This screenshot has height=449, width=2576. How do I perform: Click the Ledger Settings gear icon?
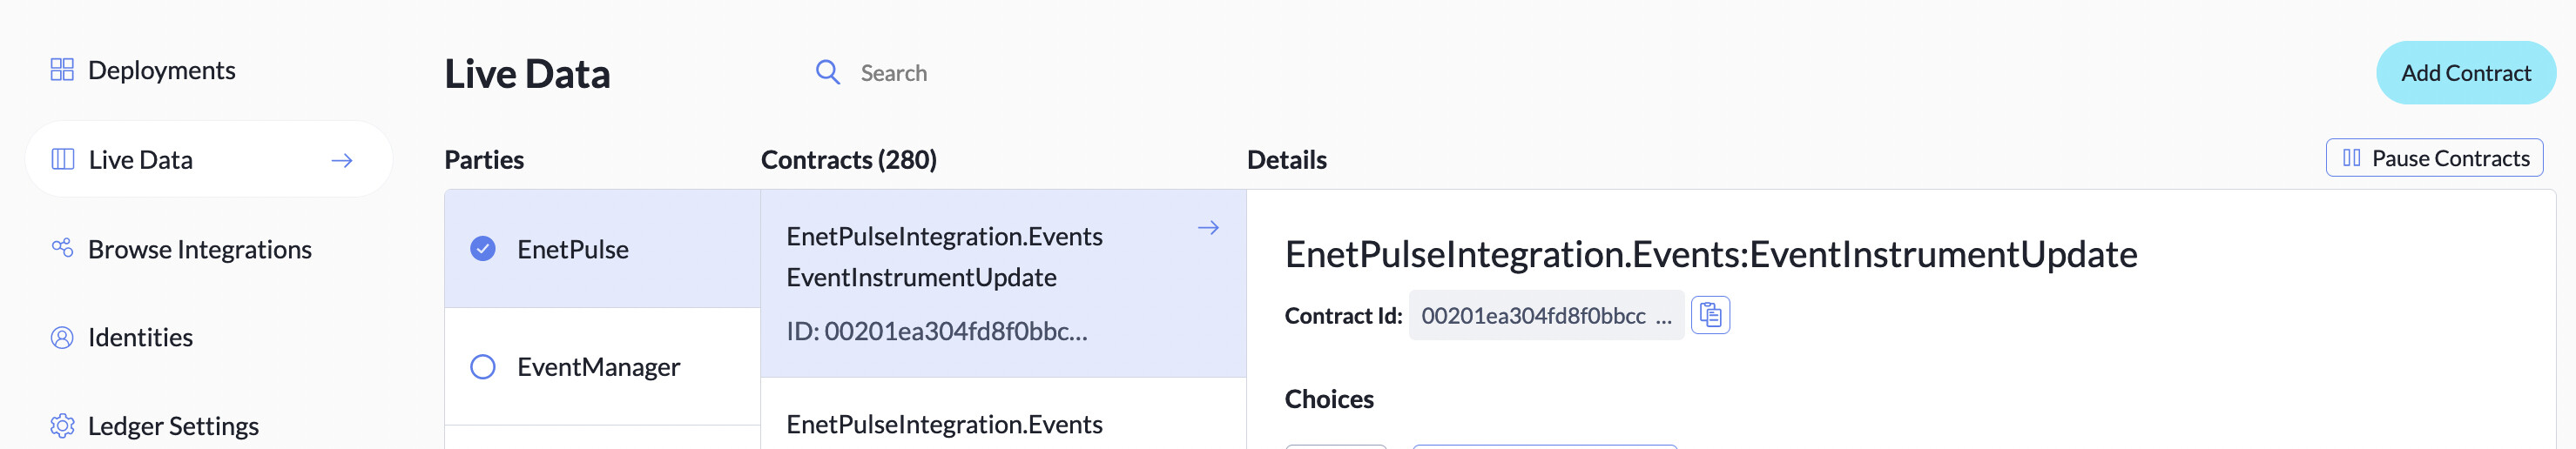pyautogui.click(x=62, y=425)
